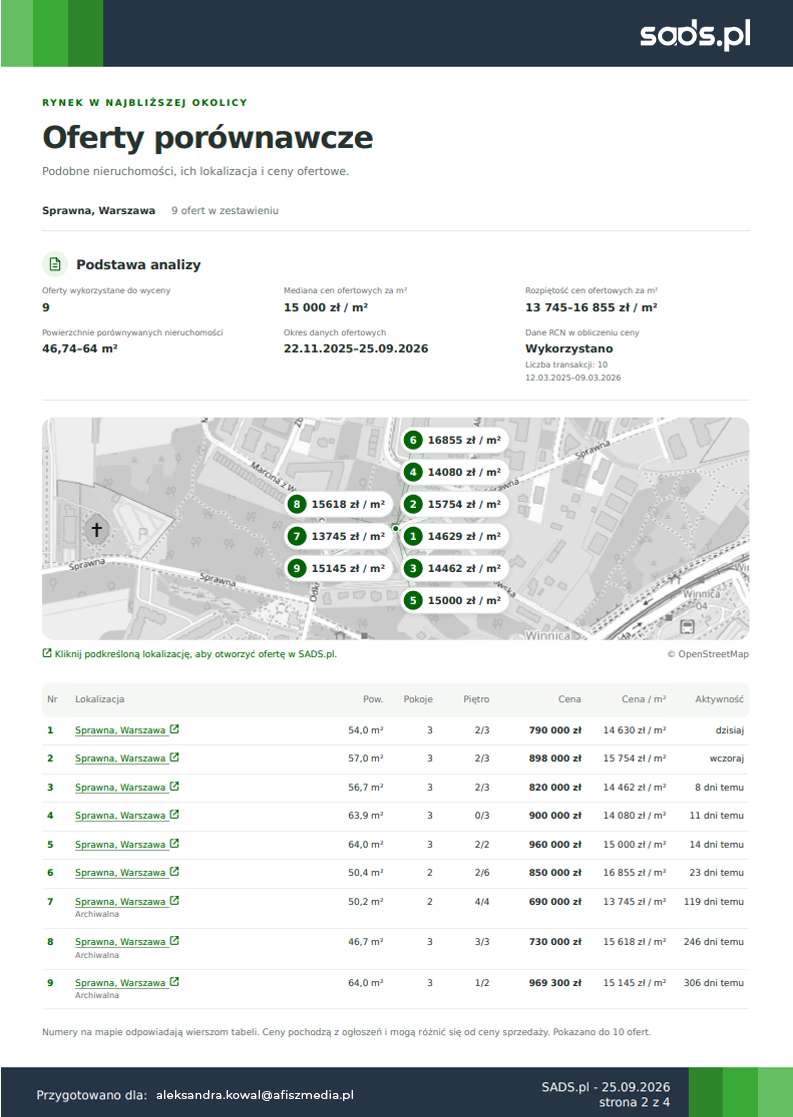Open Sprawna, Warszawa link in row 6

point(120,873)
